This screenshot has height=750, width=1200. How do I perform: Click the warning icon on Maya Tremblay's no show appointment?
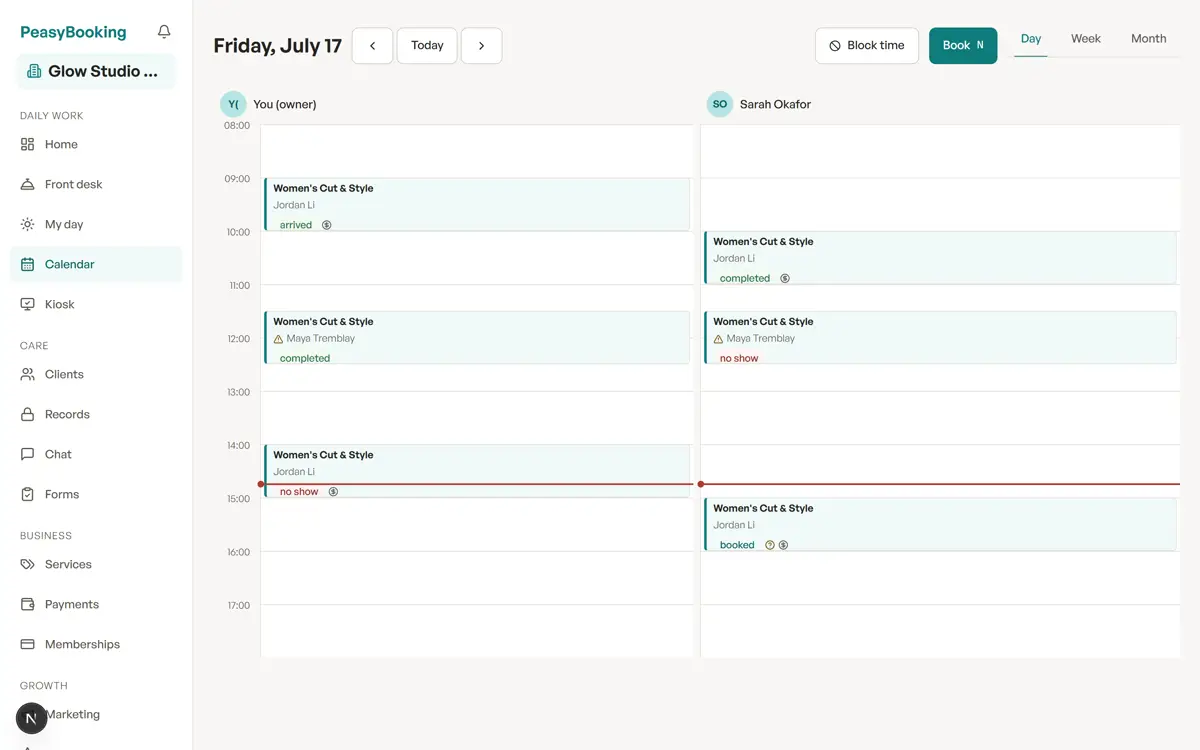[719, 339]
